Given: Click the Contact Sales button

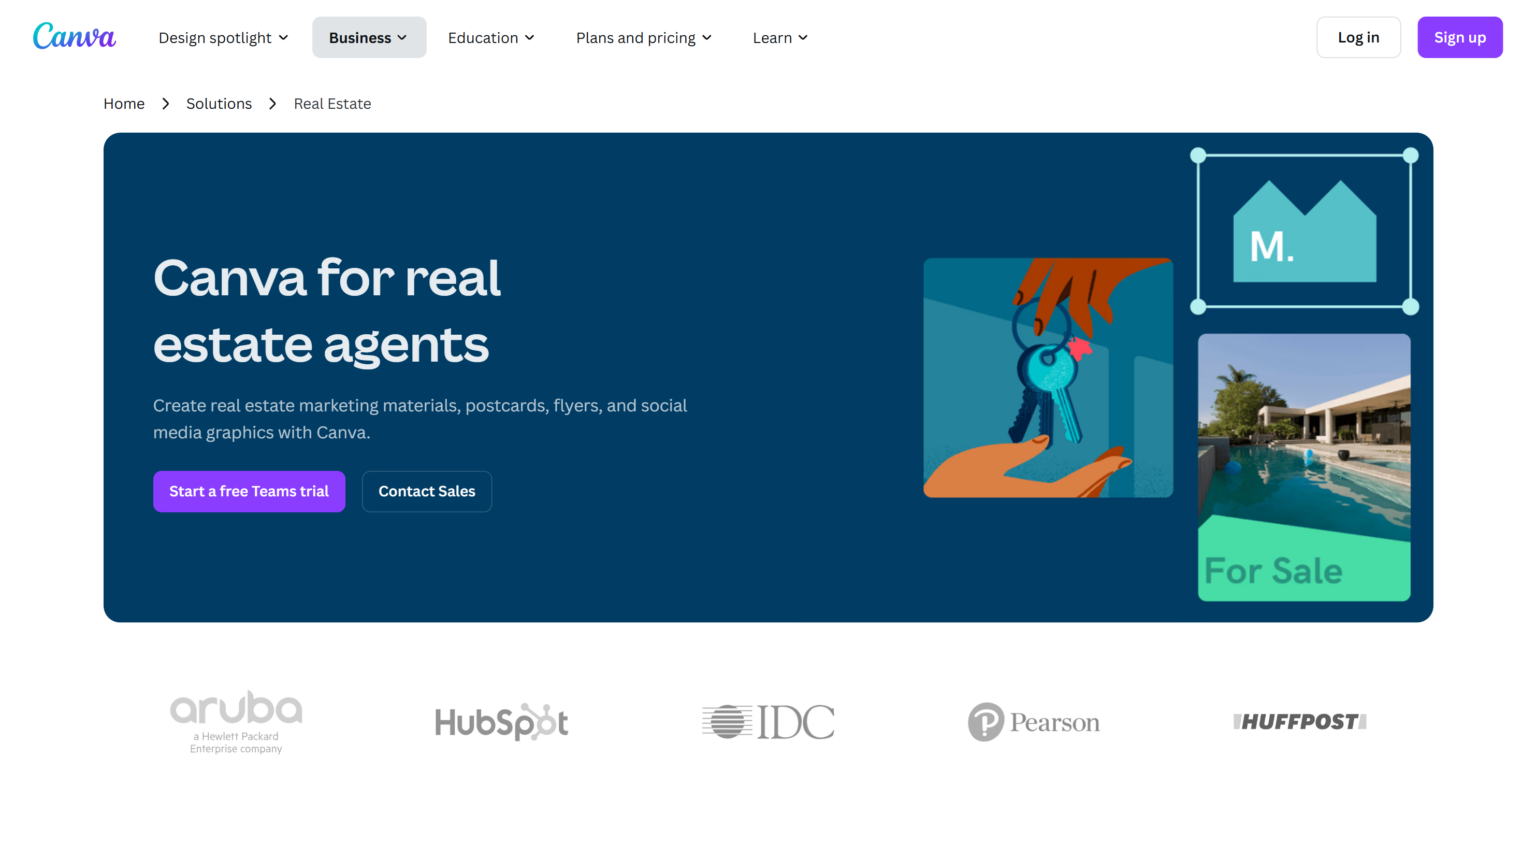Looking at the screenshot, I should 426,491.
